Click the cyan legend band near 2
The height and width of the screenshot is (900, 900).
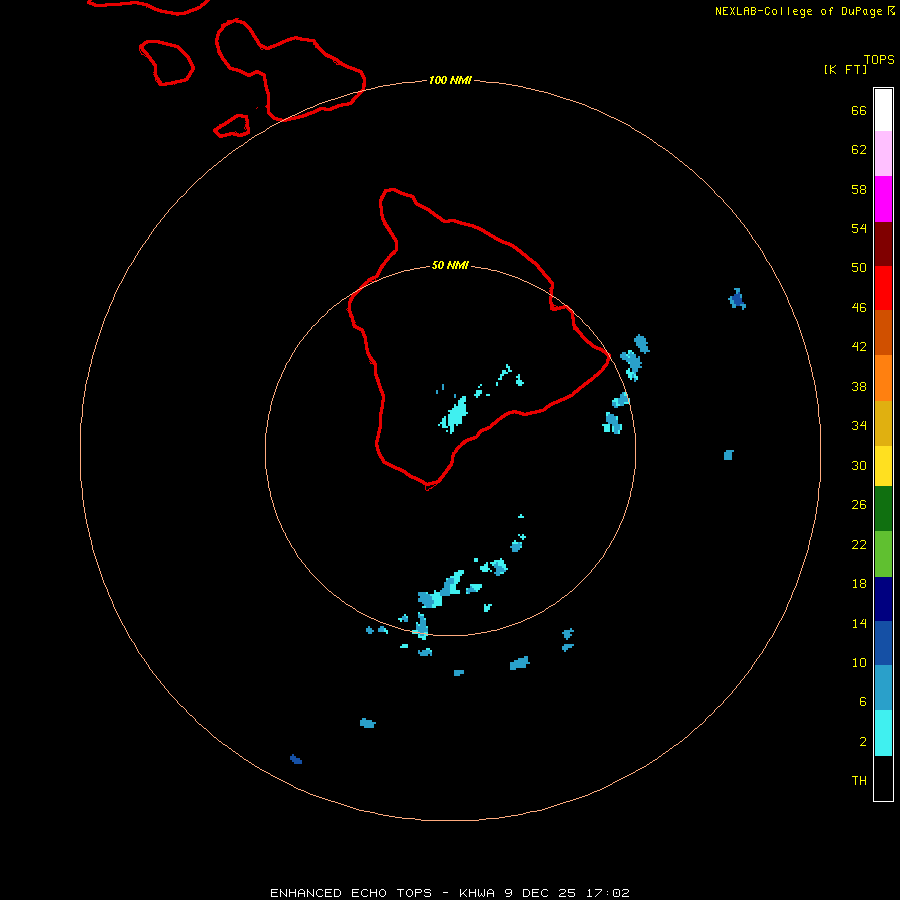883,733
